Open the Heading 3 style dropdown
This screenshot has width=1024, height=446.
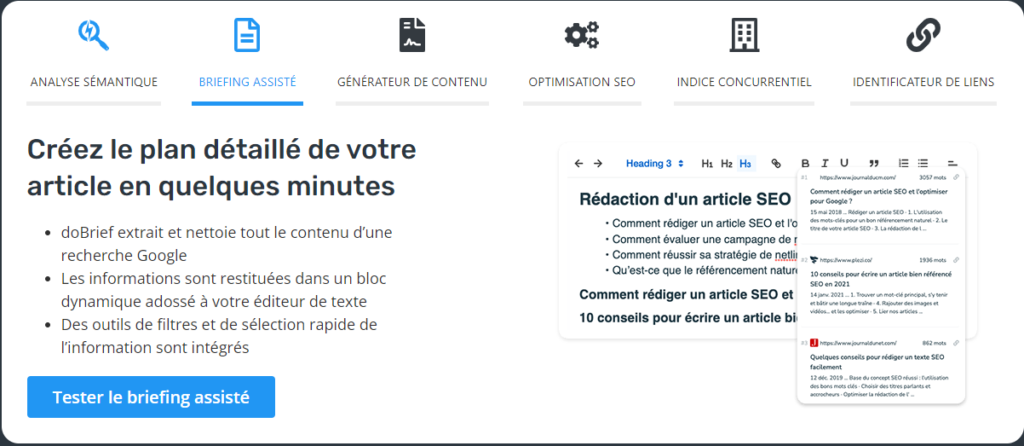[655, 163]
